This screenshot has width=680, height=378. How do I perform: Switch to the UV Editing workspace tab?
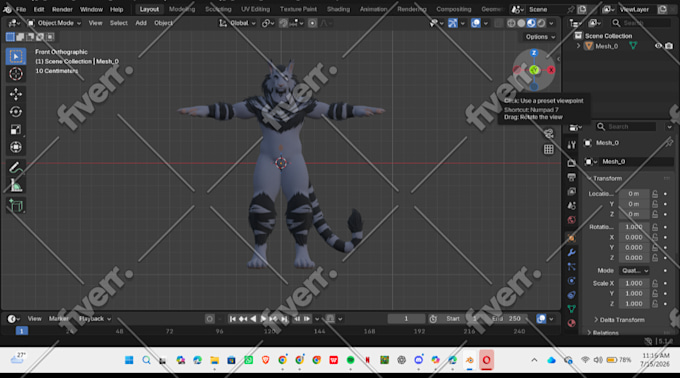(255, 9)
